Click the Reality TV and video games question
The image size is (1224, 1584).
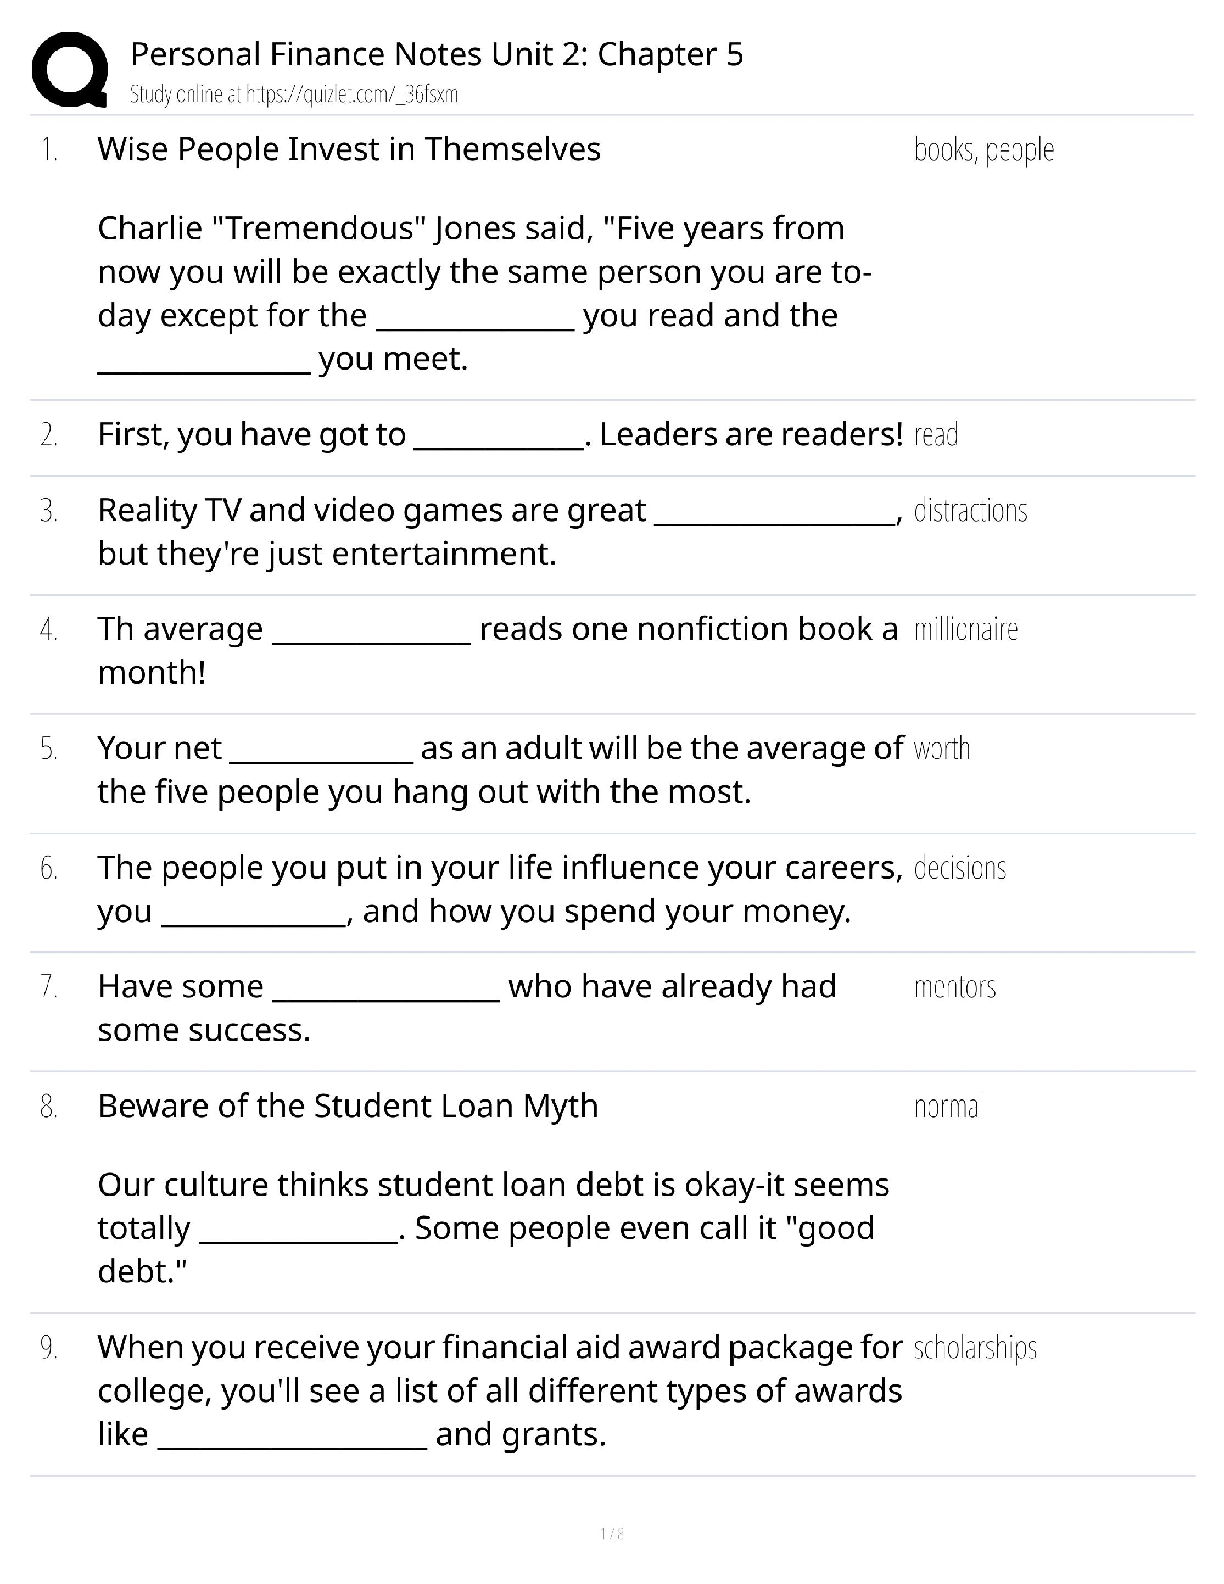tap(499, 531)
